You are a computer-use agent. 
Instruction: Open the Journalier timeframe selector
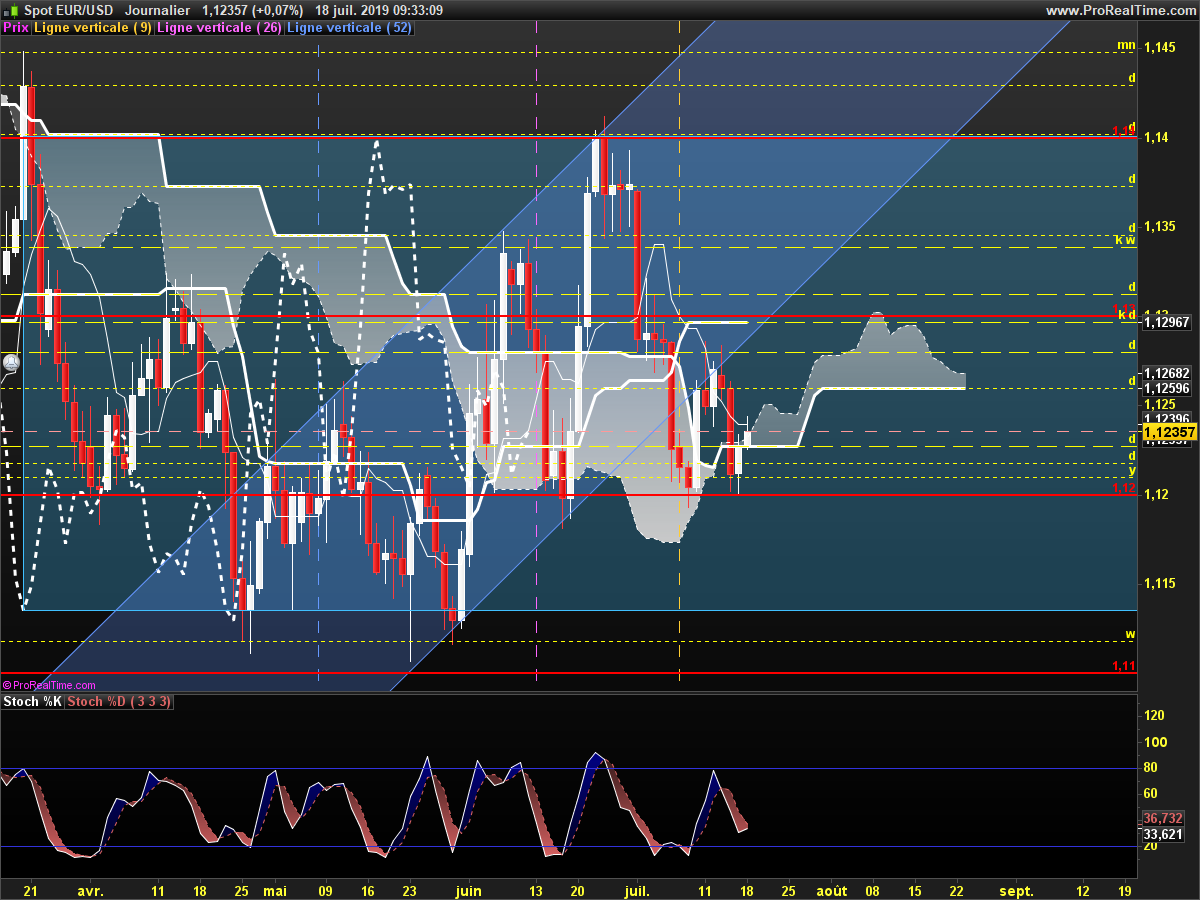(158, 10)
